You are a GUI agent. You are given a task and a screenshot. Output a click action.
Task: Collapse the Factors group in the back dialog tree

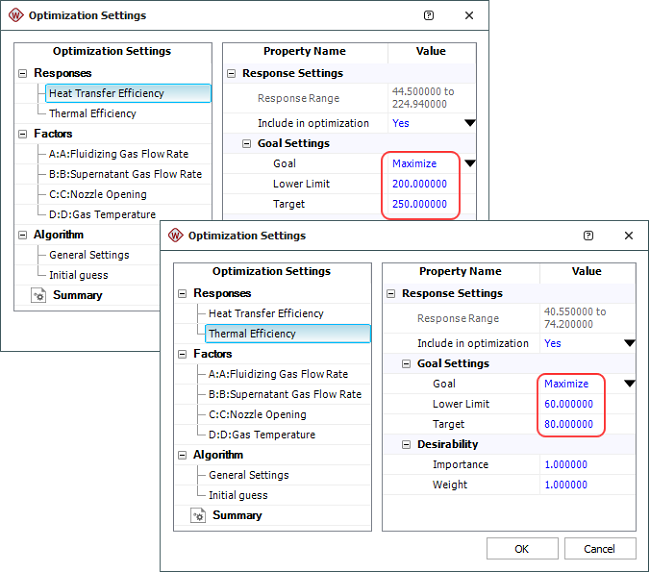(x=23, y=134)
